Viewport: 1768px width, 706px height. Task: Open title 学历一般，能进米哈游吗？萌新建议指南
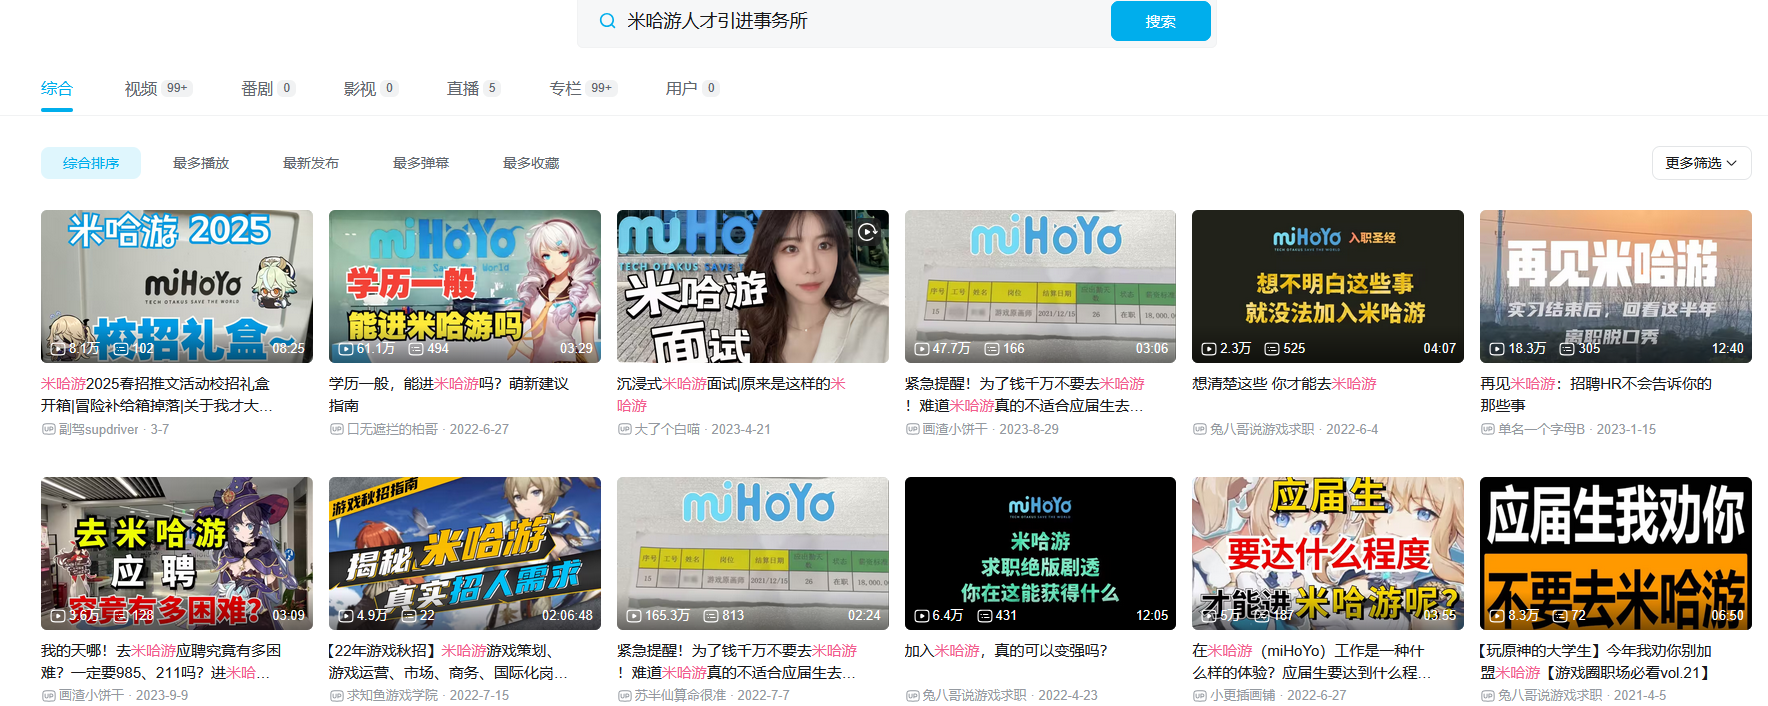(x=449, y=394)
